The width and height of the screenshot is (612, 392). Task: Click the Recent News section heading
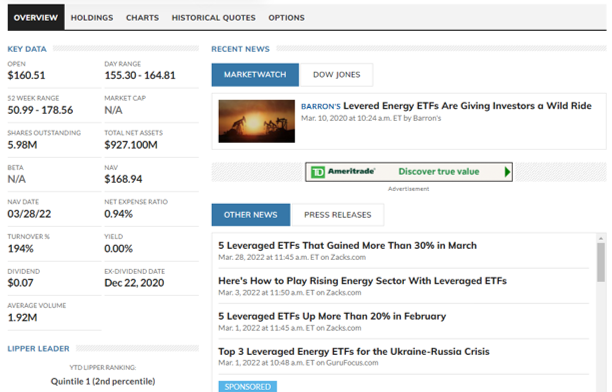[x=240, y=49]
